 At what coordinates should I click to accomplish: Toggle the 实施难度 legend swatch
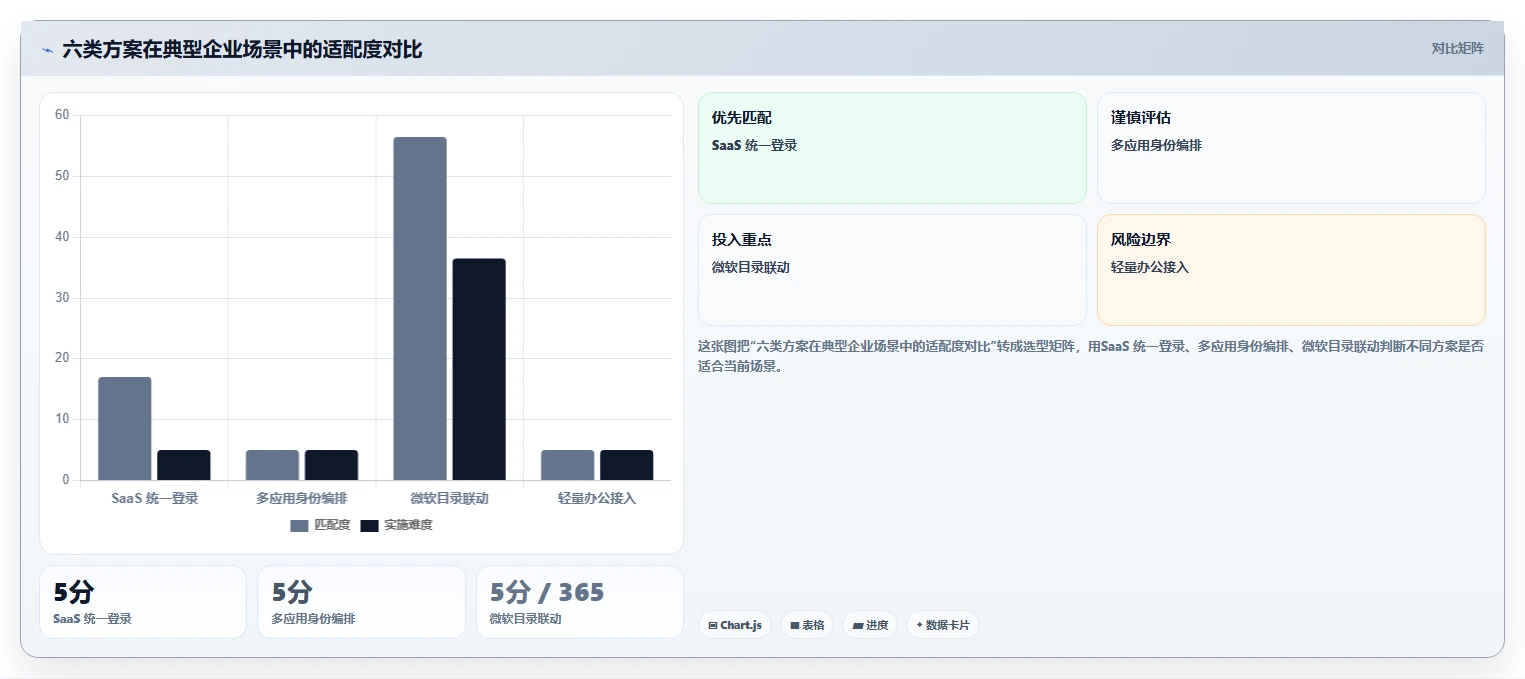370,526
